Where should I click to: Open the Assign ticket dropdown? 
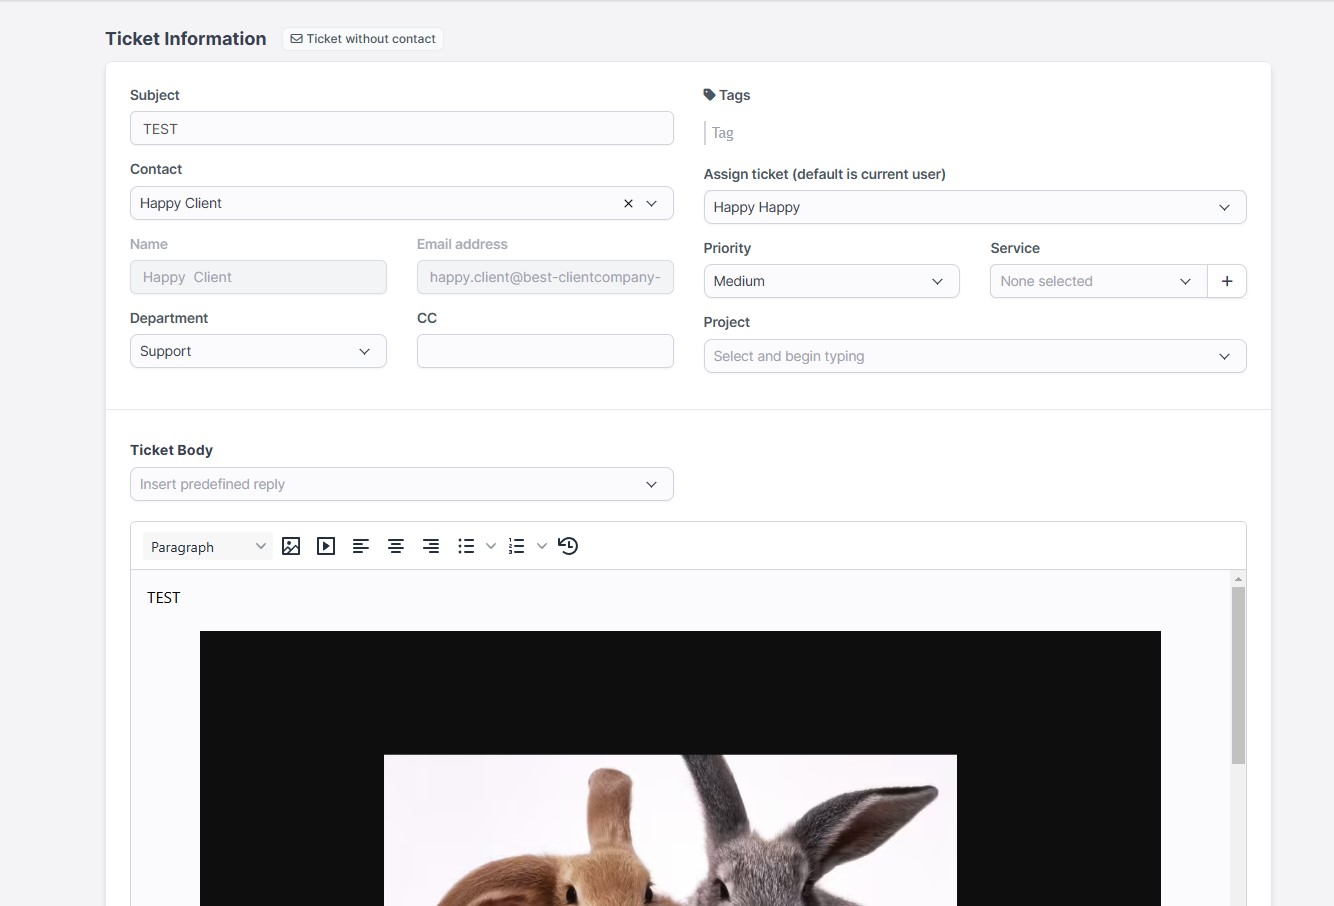point(975,207)
